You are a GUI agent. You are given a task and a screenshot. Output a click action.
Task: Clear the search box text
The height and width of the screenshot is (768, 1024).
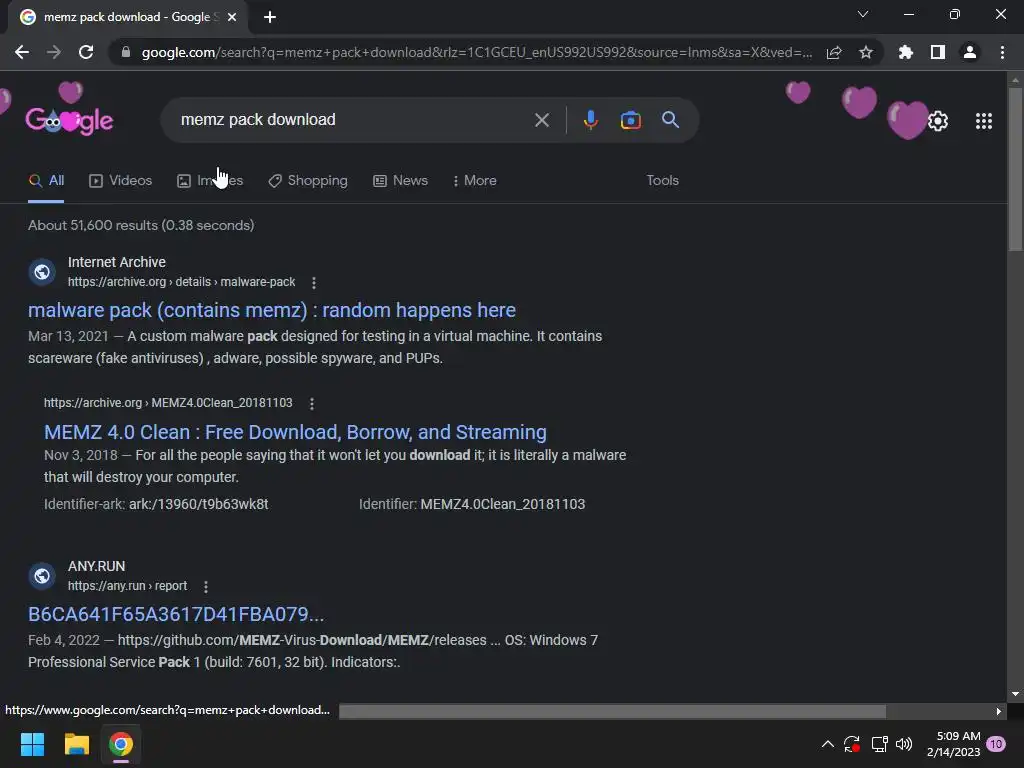tap(541, 120)
